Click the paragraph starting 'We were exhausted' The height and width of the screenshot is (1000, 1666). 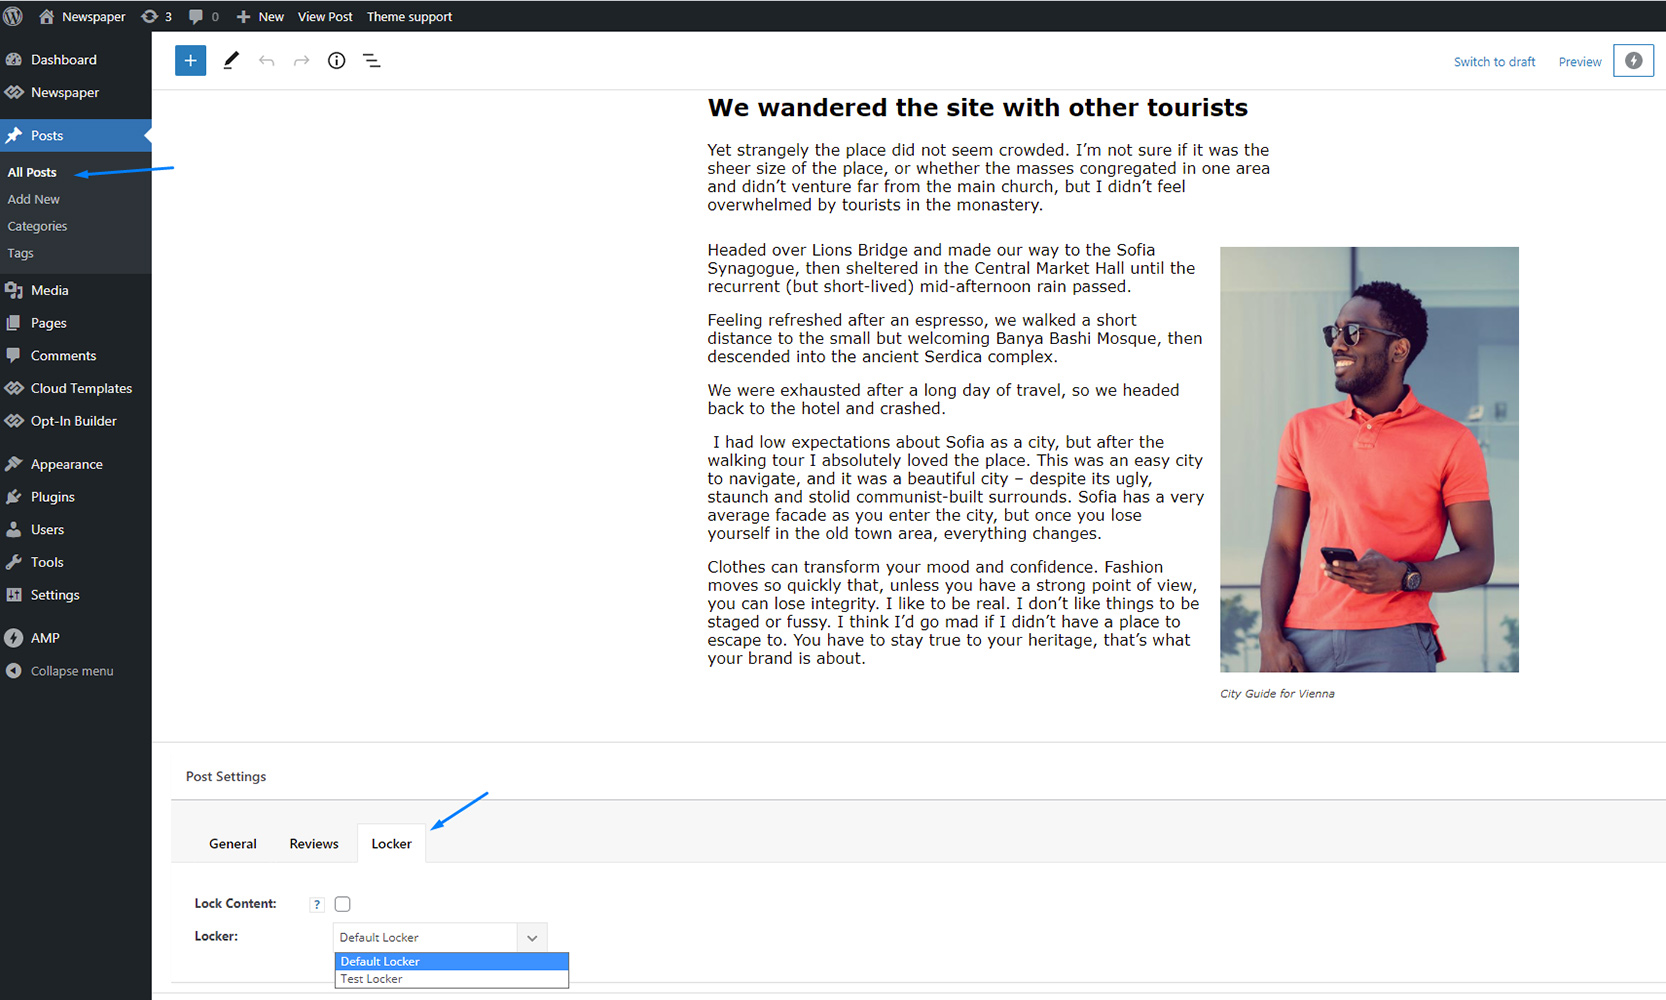(x=943, y=399)
